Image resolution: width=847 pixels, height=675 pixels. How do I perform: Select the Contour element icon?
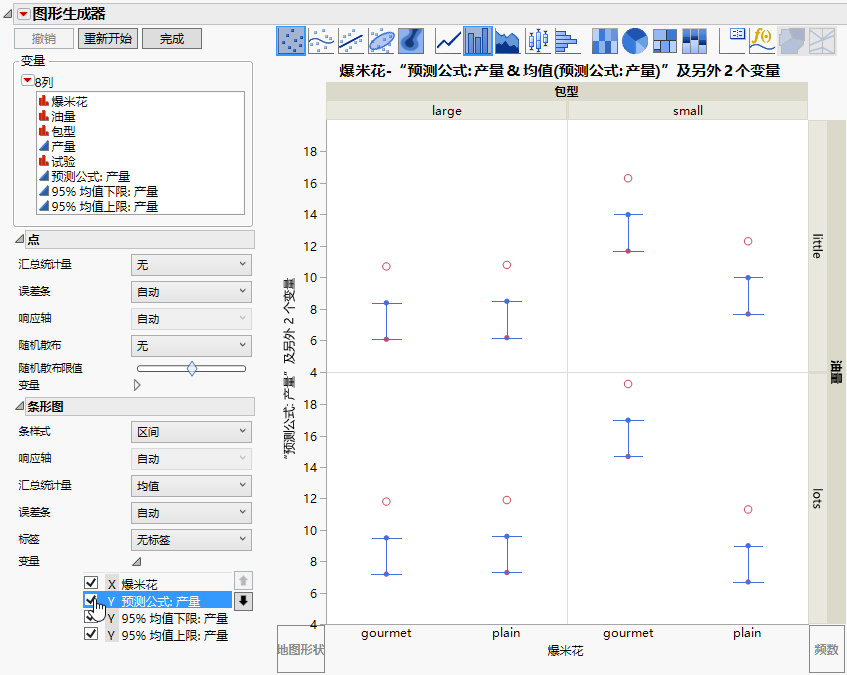[411, 40]
